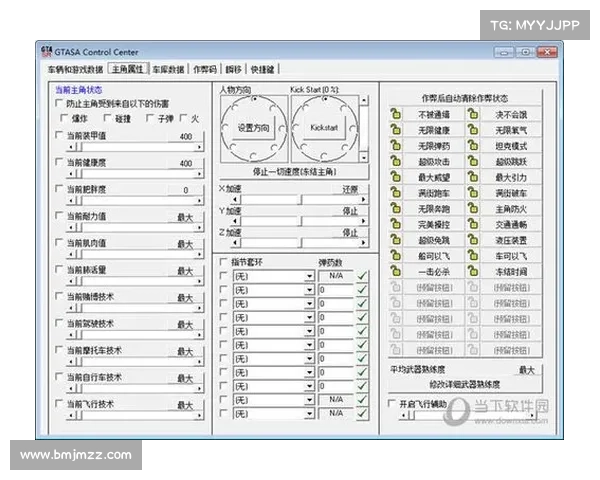Click the 修改详细武器熟练度 button
The height and width of the screenshot is (480, 600).
coord(464,384)
